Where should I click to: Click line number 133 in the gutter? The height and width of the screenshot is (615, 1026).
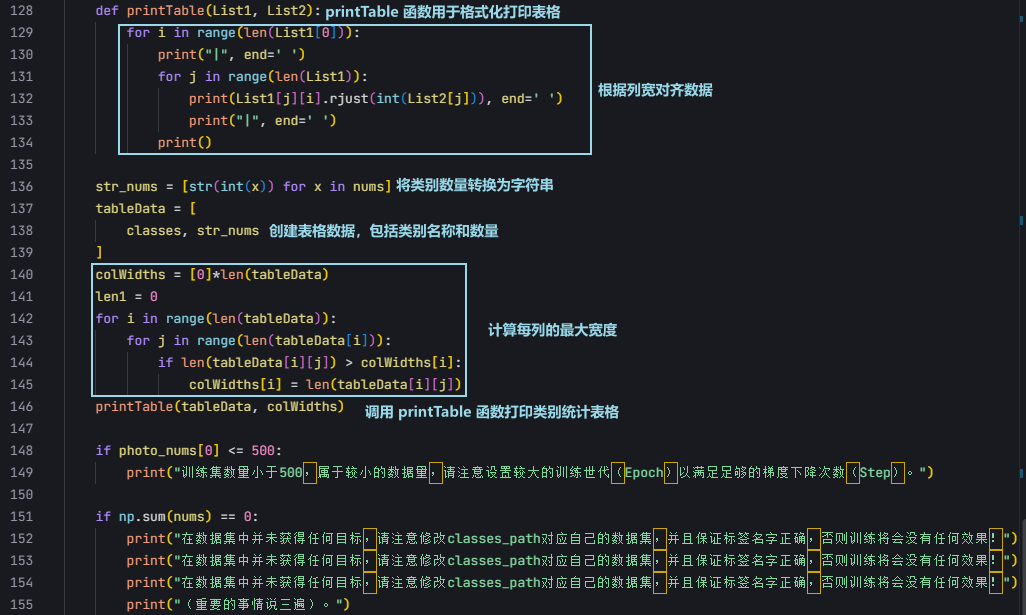[x=22, y=120]
